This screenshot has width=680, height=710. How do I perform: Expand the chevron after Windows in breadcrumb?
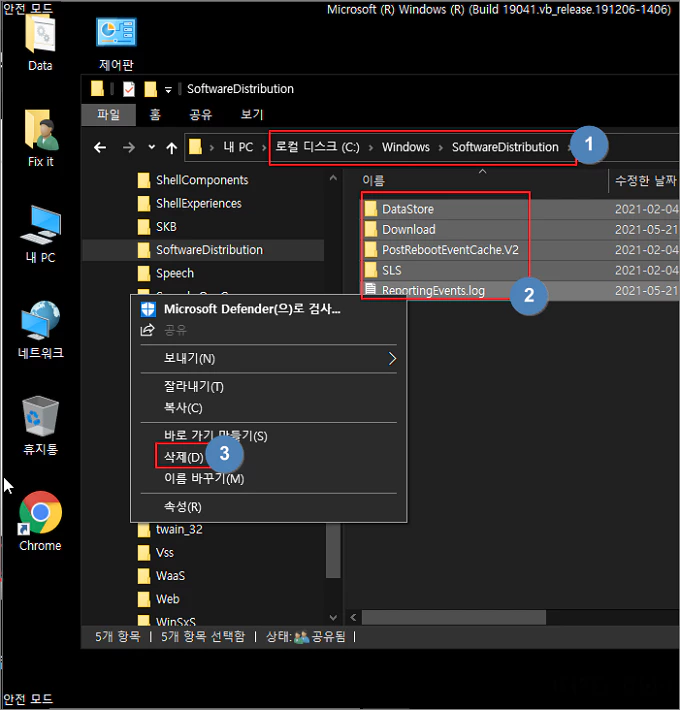coord(441,148)
